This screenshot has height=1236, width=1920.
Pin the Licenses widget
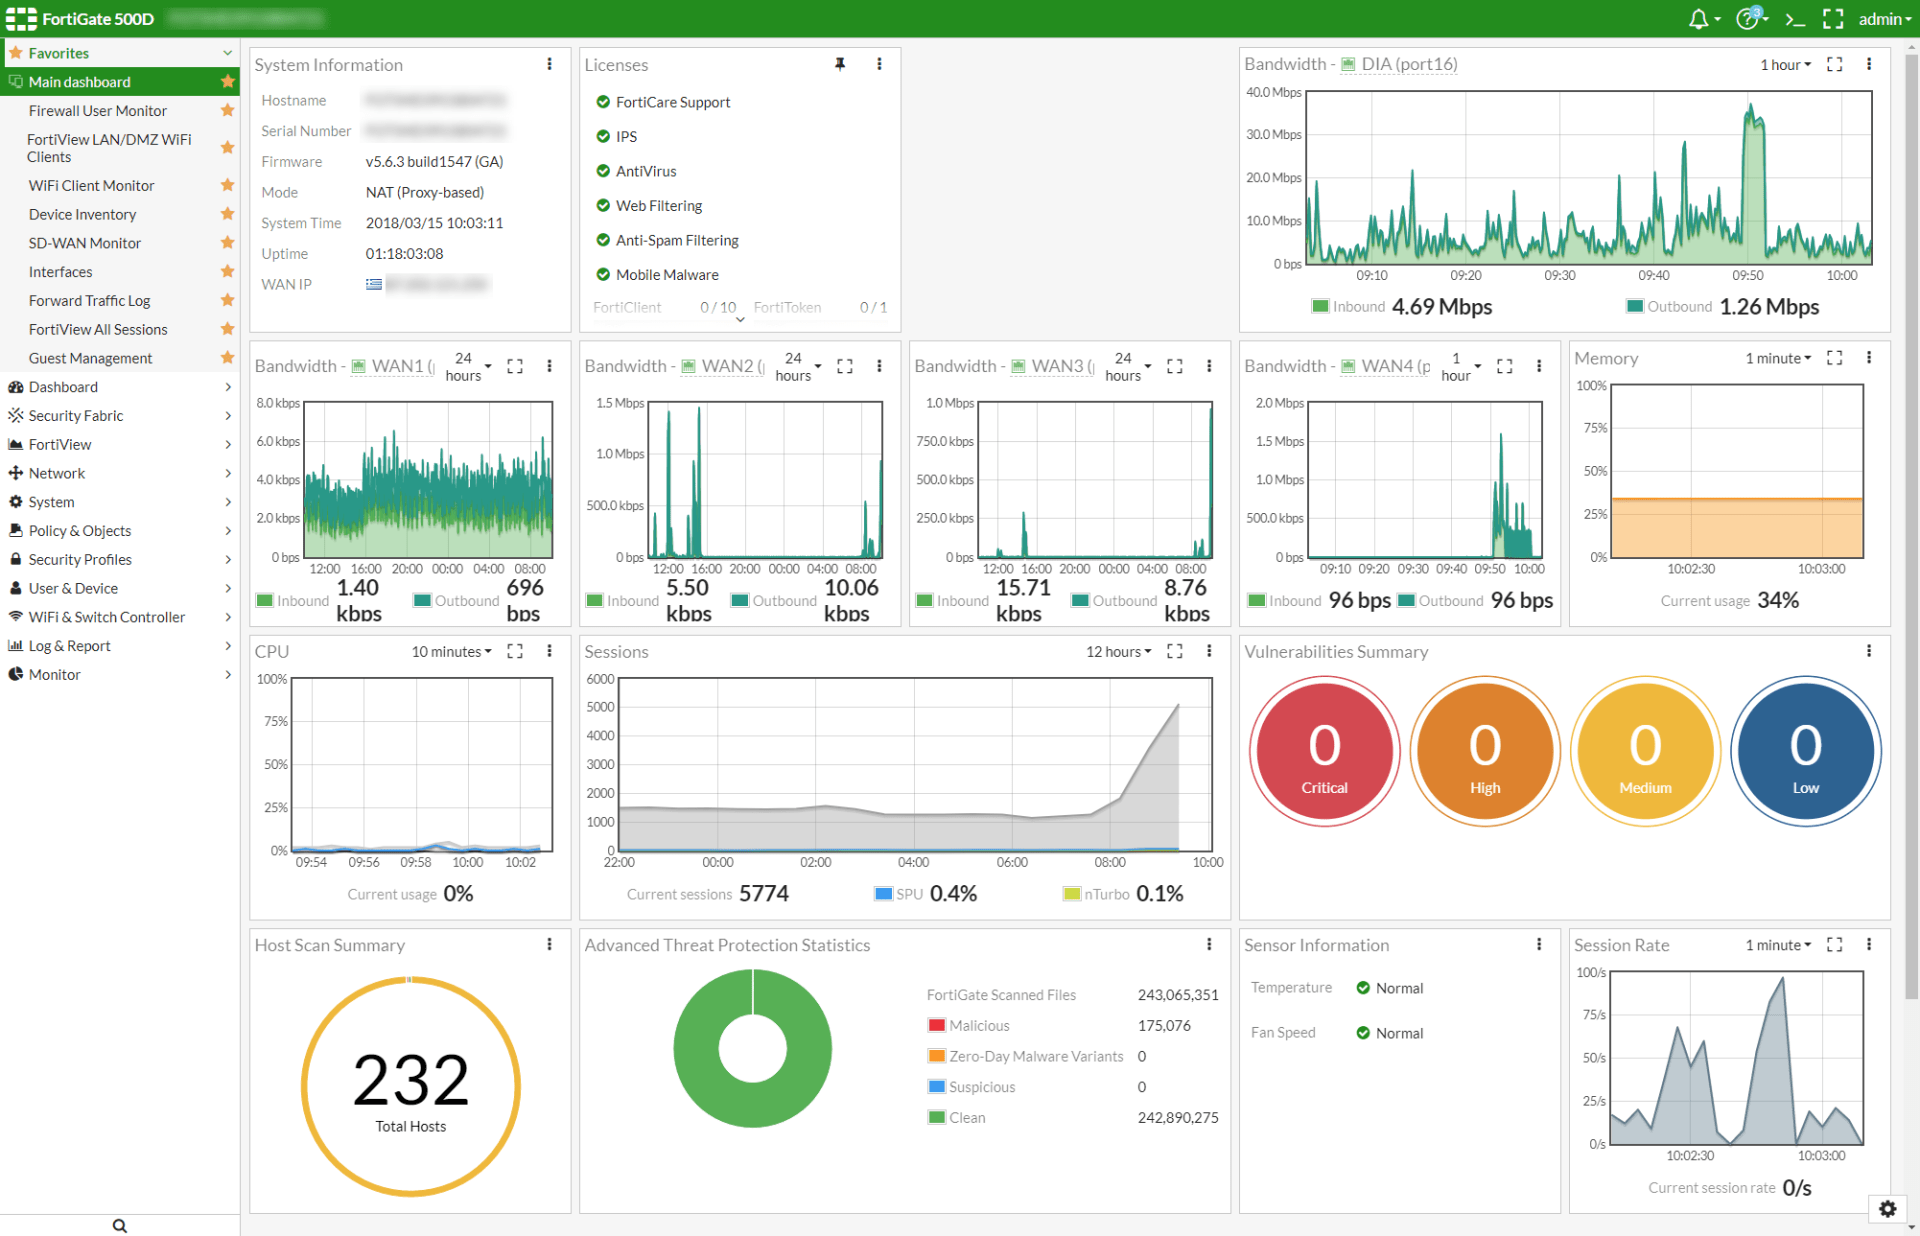pyautogui.click(x=840, y=64)
